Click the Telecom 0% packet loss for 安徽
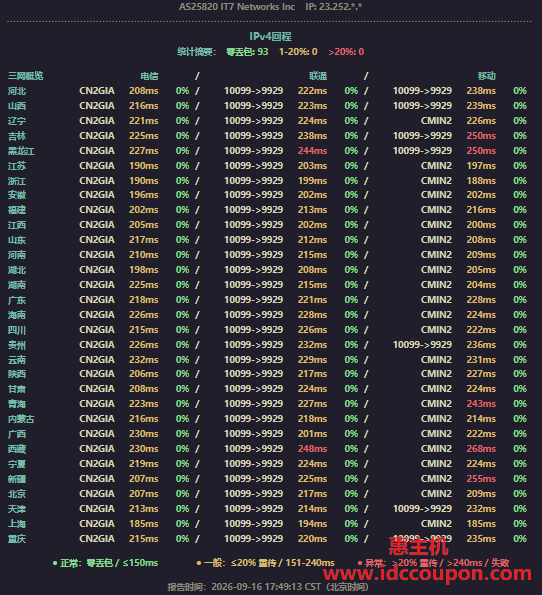Viewport: 542px width, 595px height. pos(183,195)
